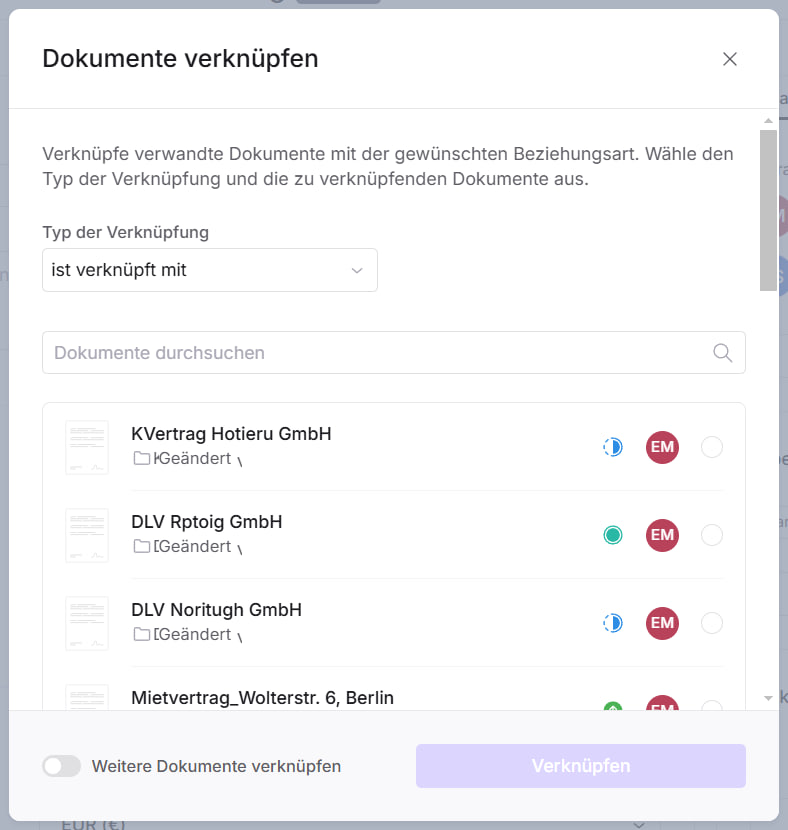This screenshot has height=830, width=788.
Task: Click EM avatar on DLV Noritugh GmbH row
Action: click(662, 623)
